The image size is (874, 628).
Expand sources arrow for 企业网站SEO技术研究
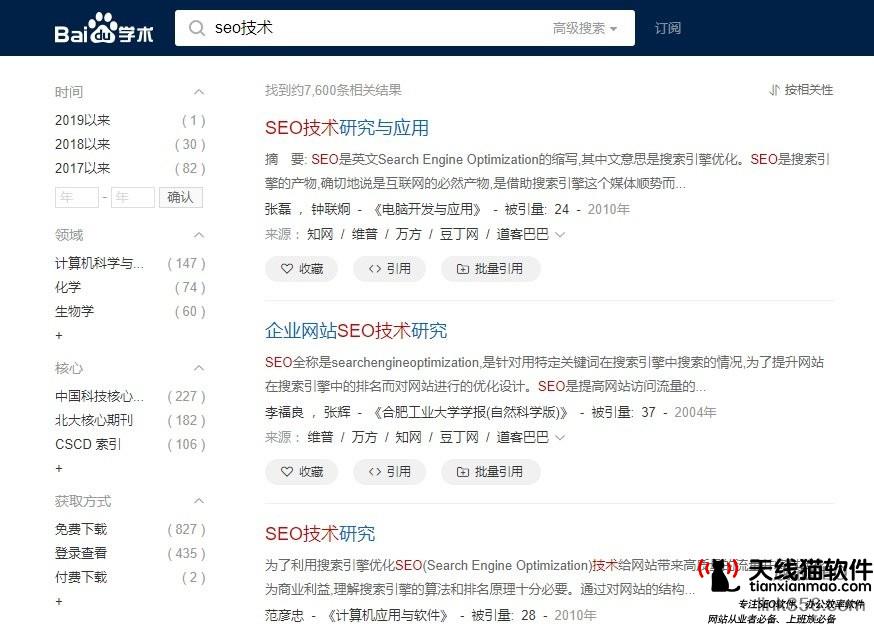(560, 437)
